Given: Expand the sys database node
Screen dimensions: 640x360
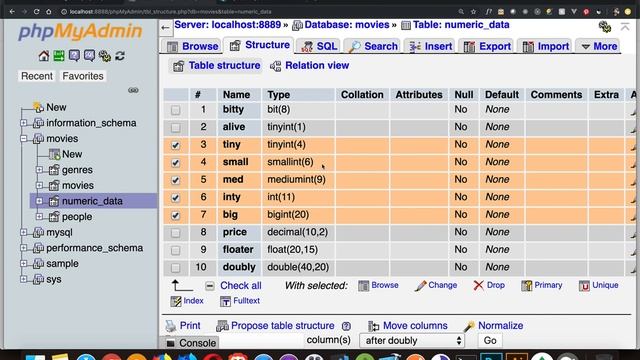Looking at the screenshot, I should coord(24,279).
